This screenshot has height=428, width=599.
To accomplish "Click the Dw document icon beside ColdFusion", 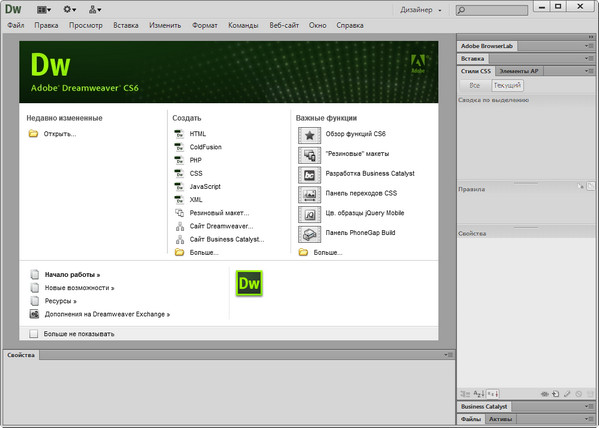I will coord(179,147).
